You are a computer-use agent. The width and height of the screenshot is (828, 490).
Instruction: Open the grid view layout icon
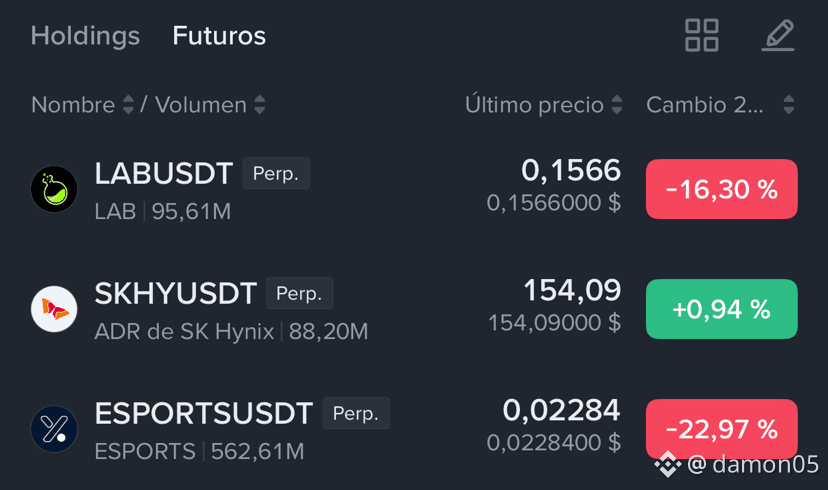701,35
